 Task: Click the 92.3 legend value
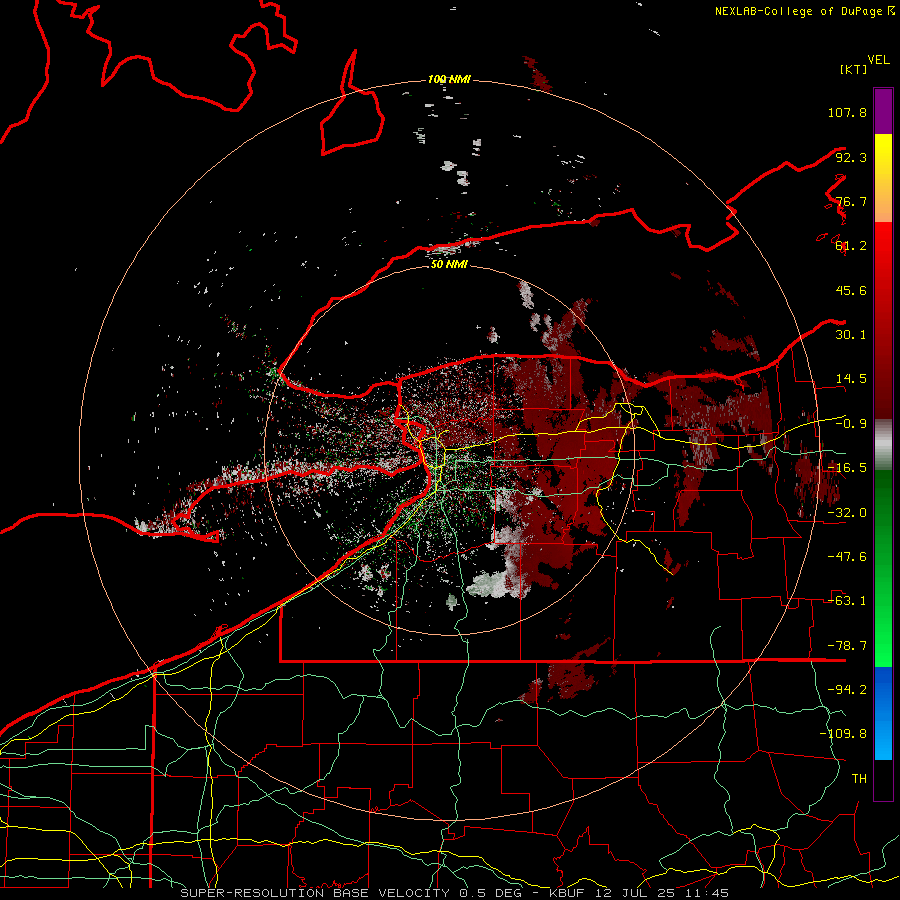[851, 157]
